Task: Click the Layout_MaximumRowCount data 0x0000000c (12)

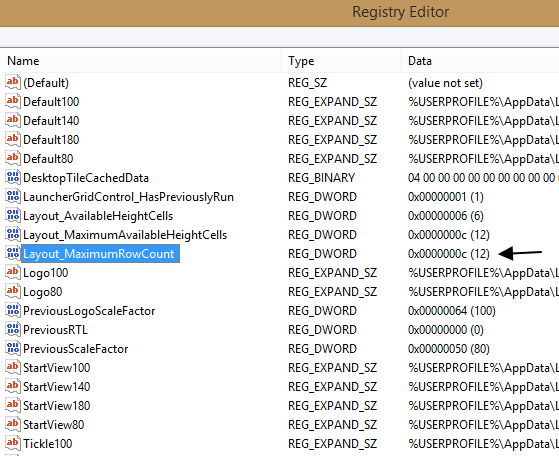Action: click(x=448, y=253)
